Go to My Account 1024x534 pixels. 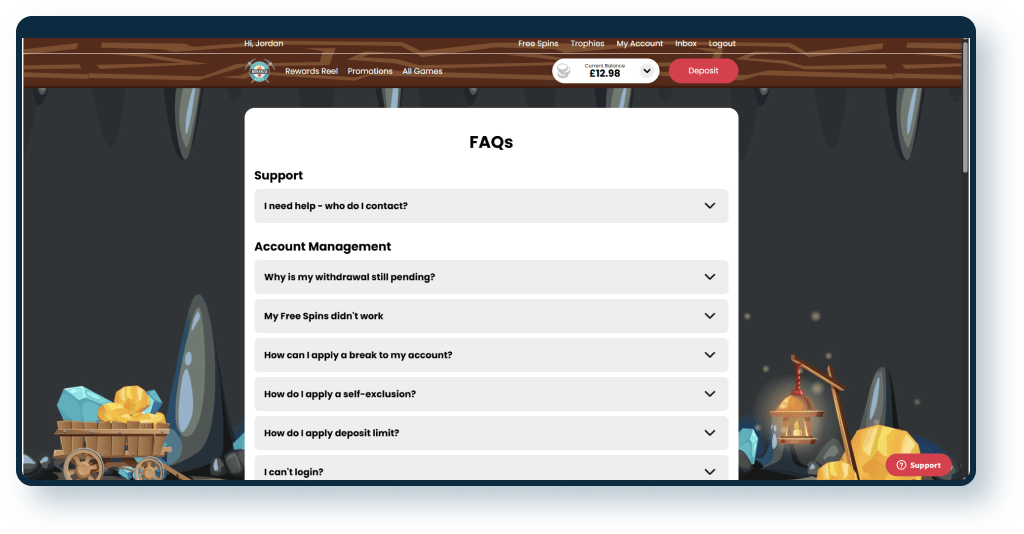coord(639,44)
